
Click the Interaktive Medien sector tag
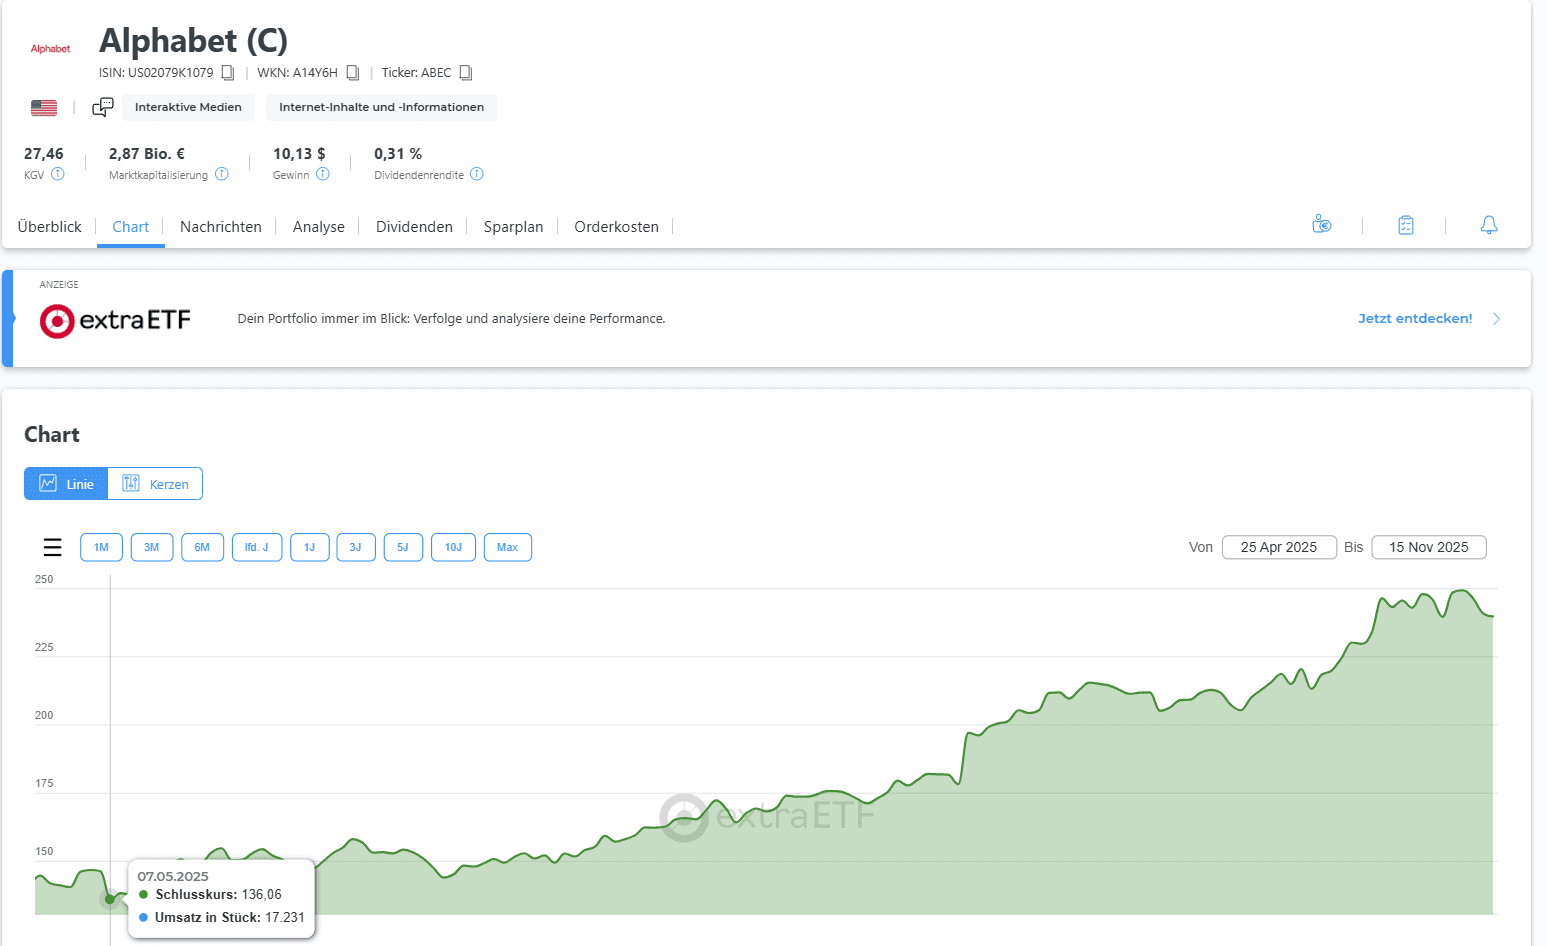(188, 107)
